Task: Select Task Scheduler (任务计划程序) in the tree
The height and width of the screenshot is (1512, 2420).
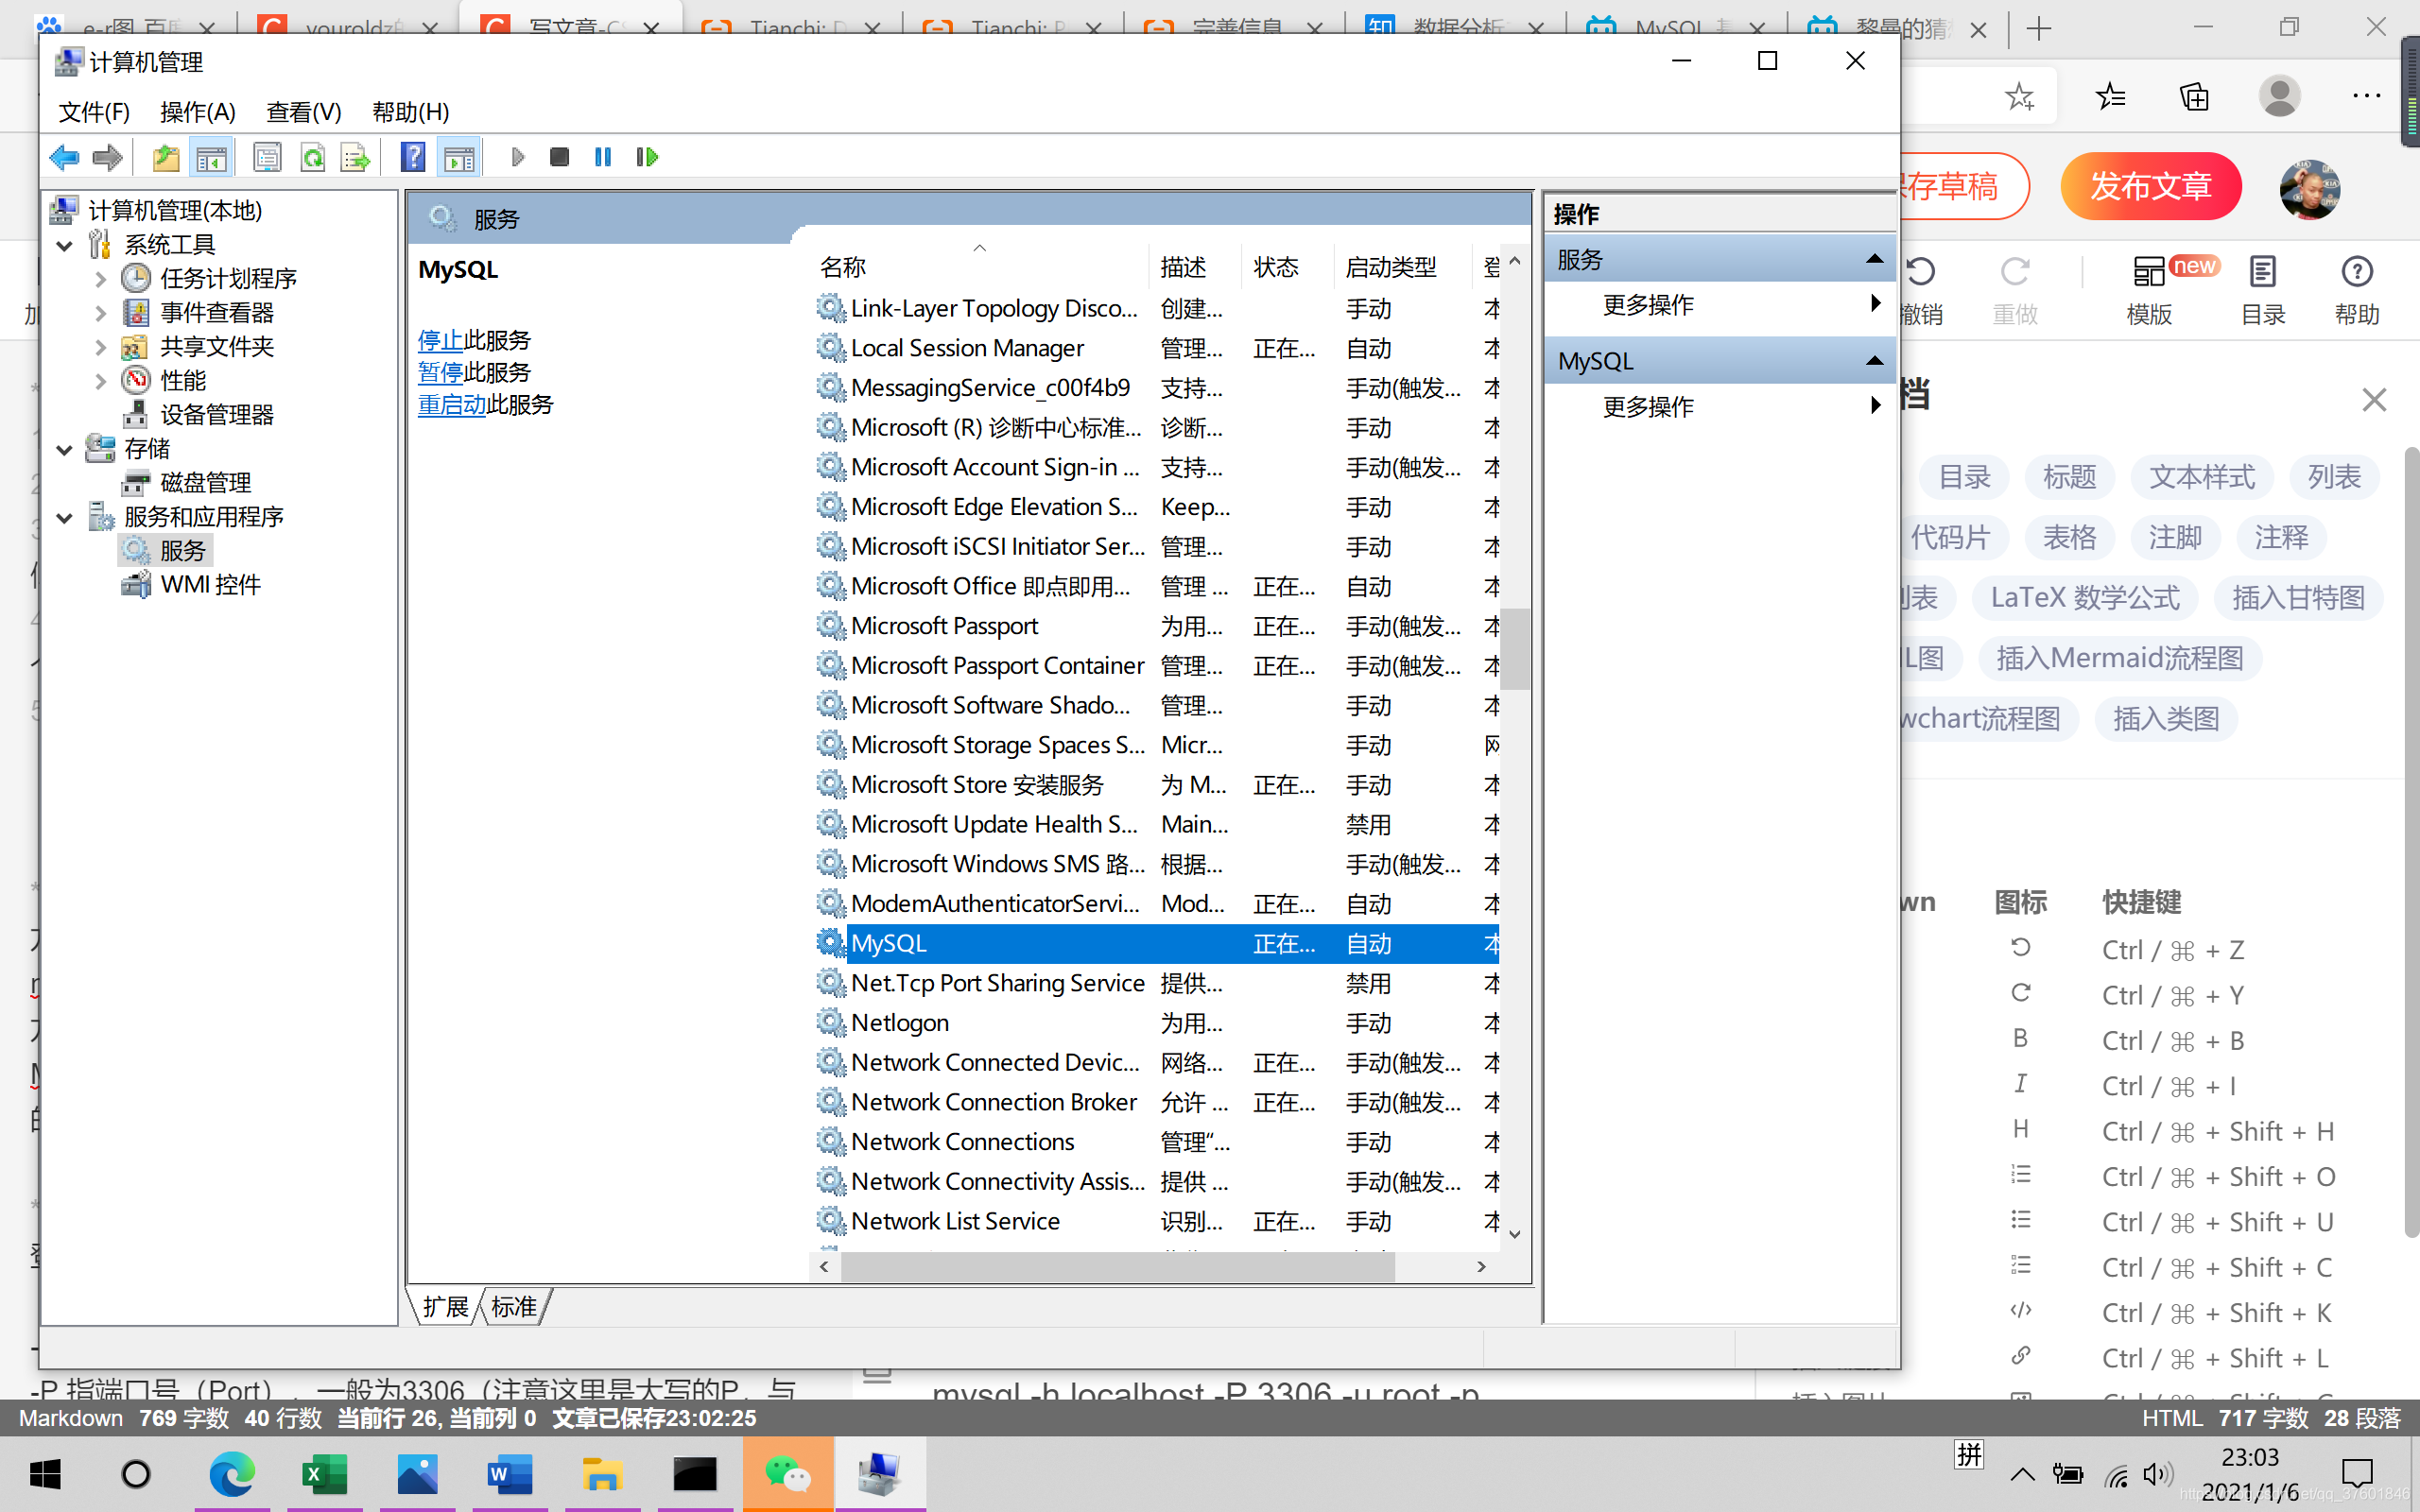Action: (x=228, y=278)
